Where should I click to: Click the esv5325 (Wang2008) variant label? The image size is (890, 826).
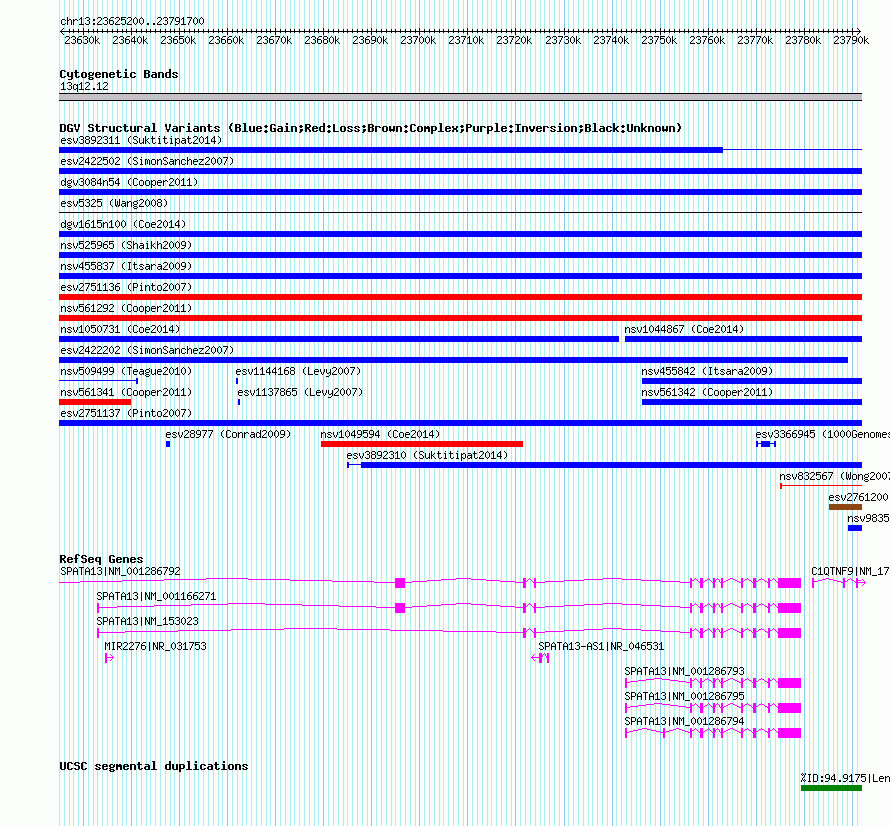pyautogui.click(x=114, y=203)
